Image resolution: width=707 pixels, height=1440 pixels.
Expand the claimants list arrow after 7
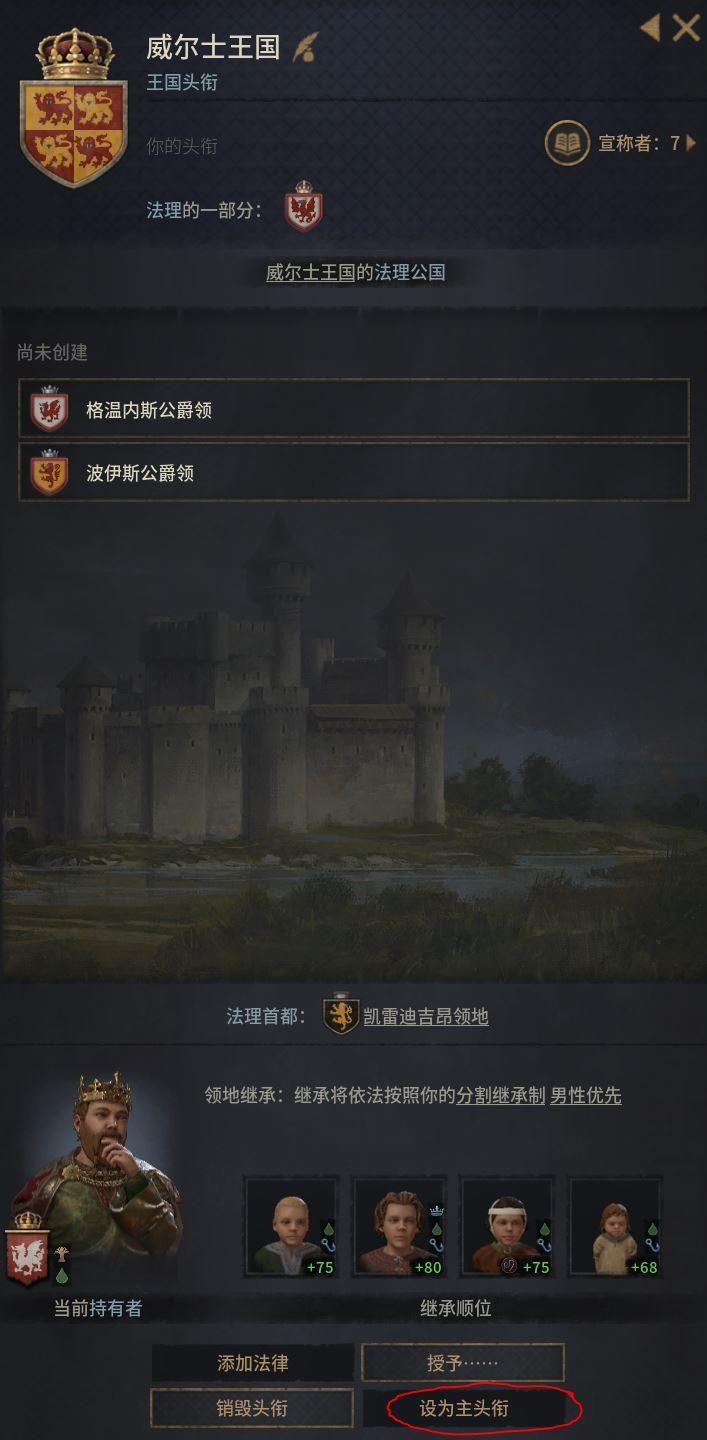click(x=691, y=143)
